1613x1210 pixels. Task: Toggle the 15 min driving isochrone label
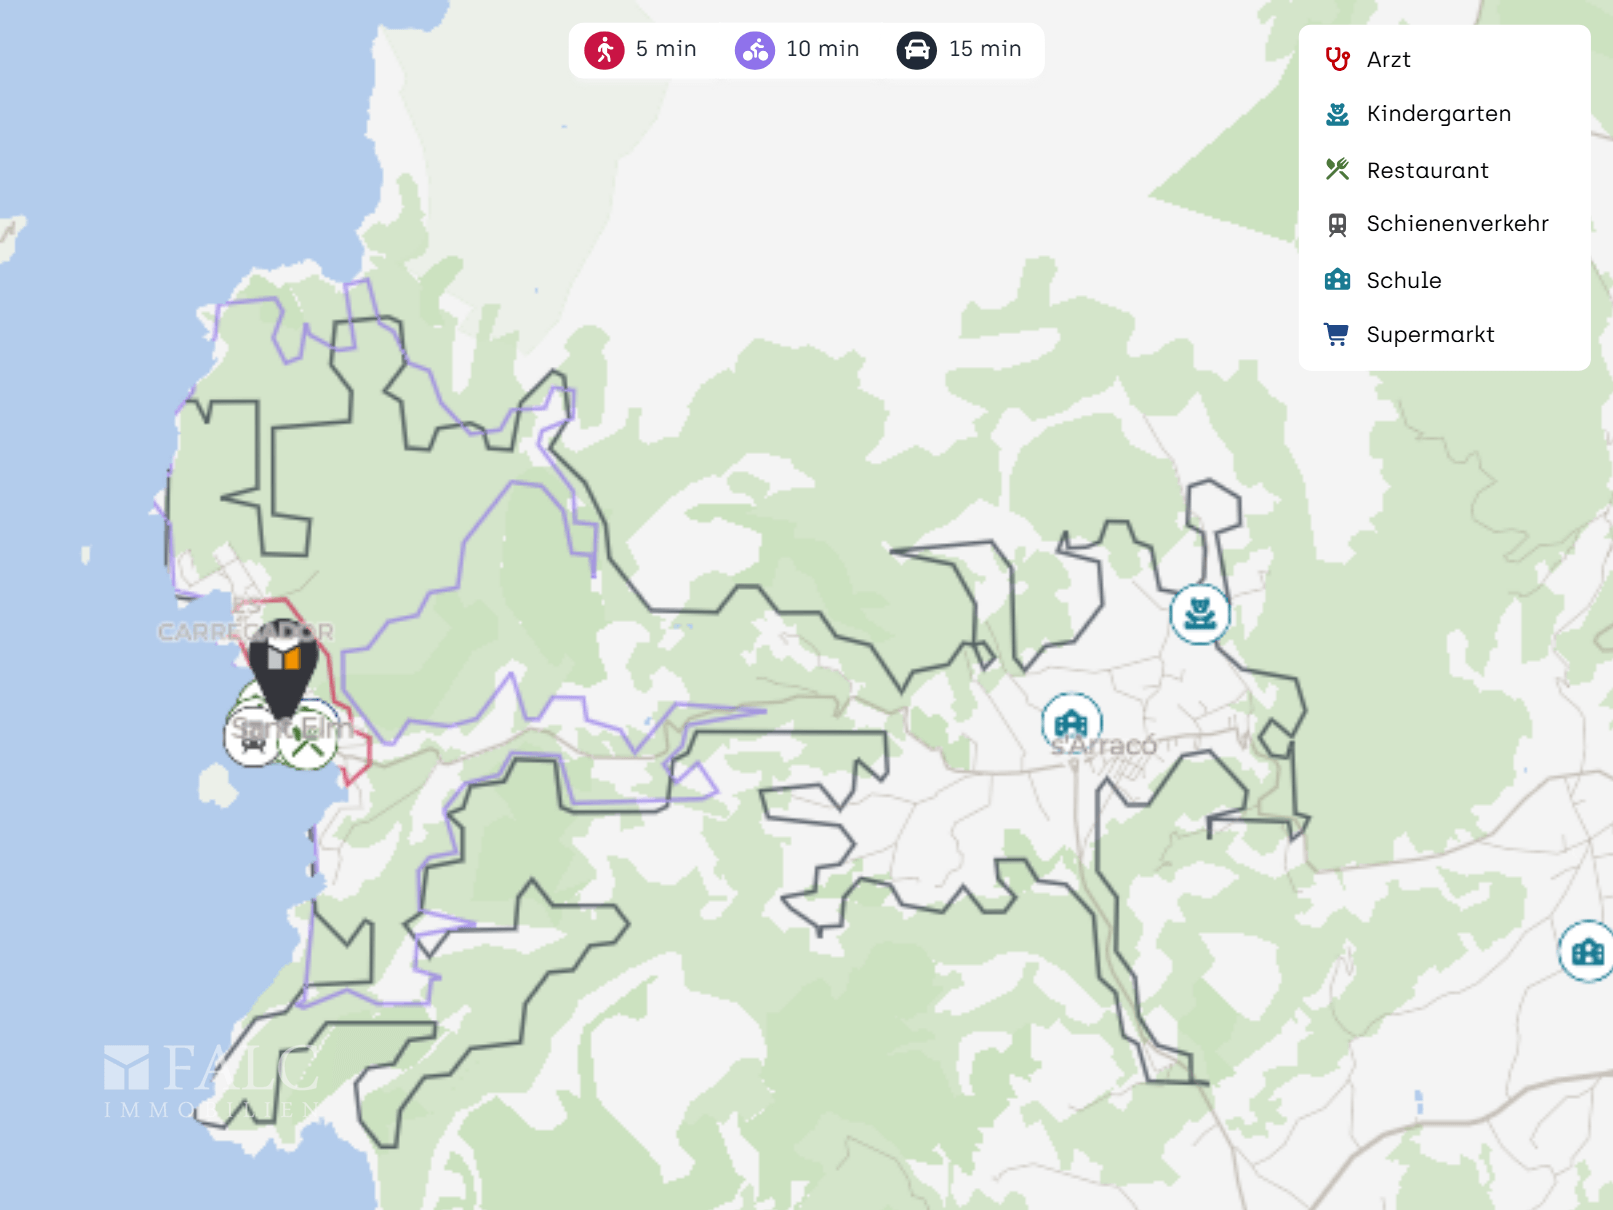point(985,49)
